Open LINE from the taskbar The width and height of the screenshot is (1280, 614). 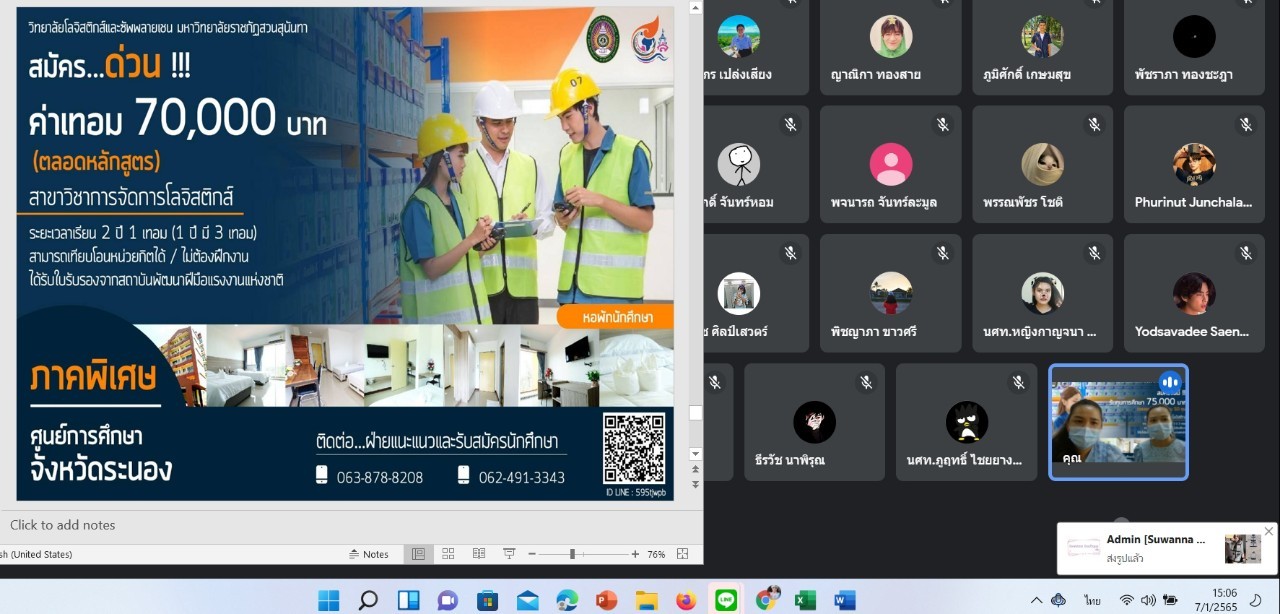click(x=725, y=600)
